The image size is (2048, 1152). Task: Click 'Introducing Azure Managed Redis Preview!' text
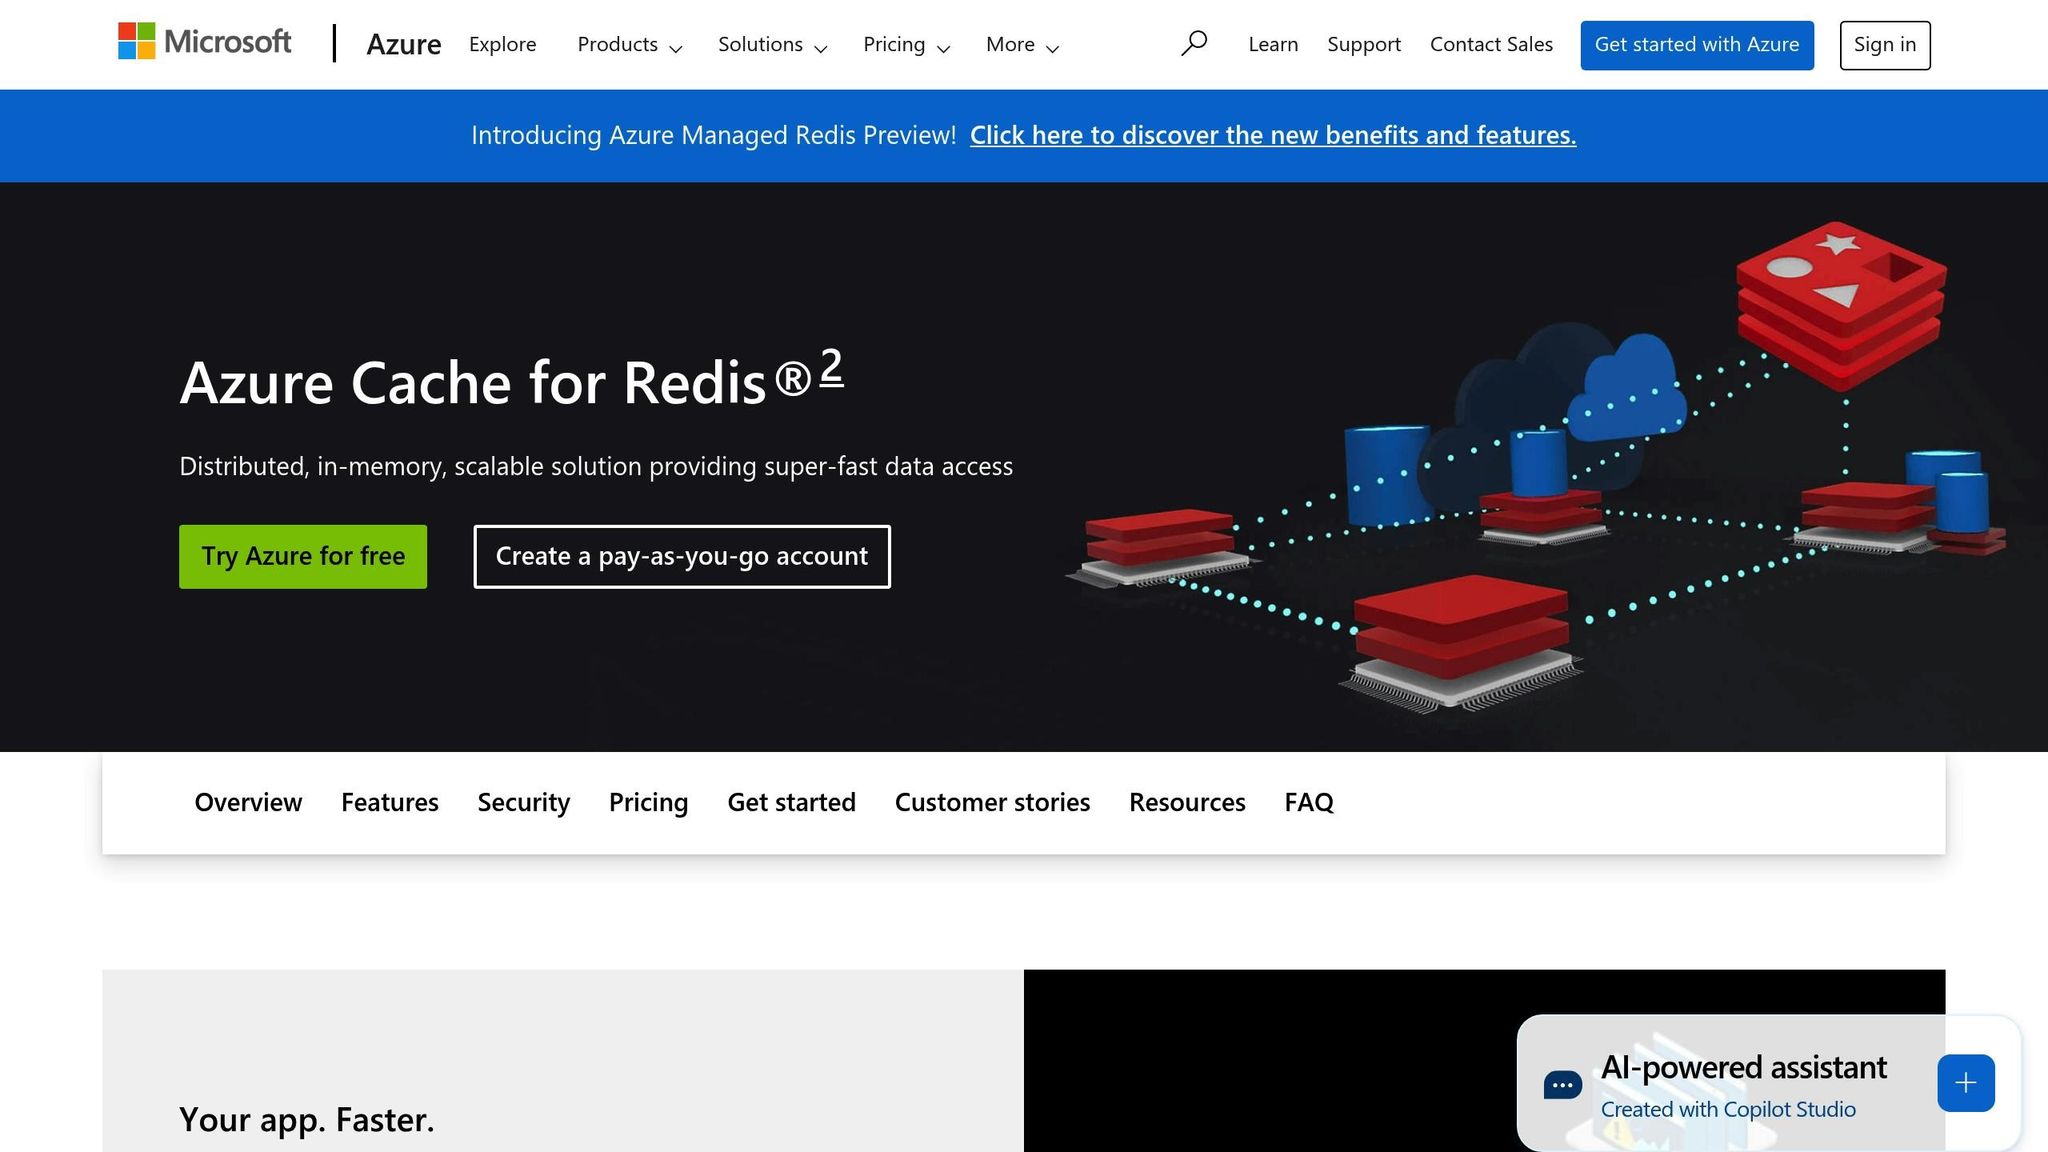click(x=714, y=135)
